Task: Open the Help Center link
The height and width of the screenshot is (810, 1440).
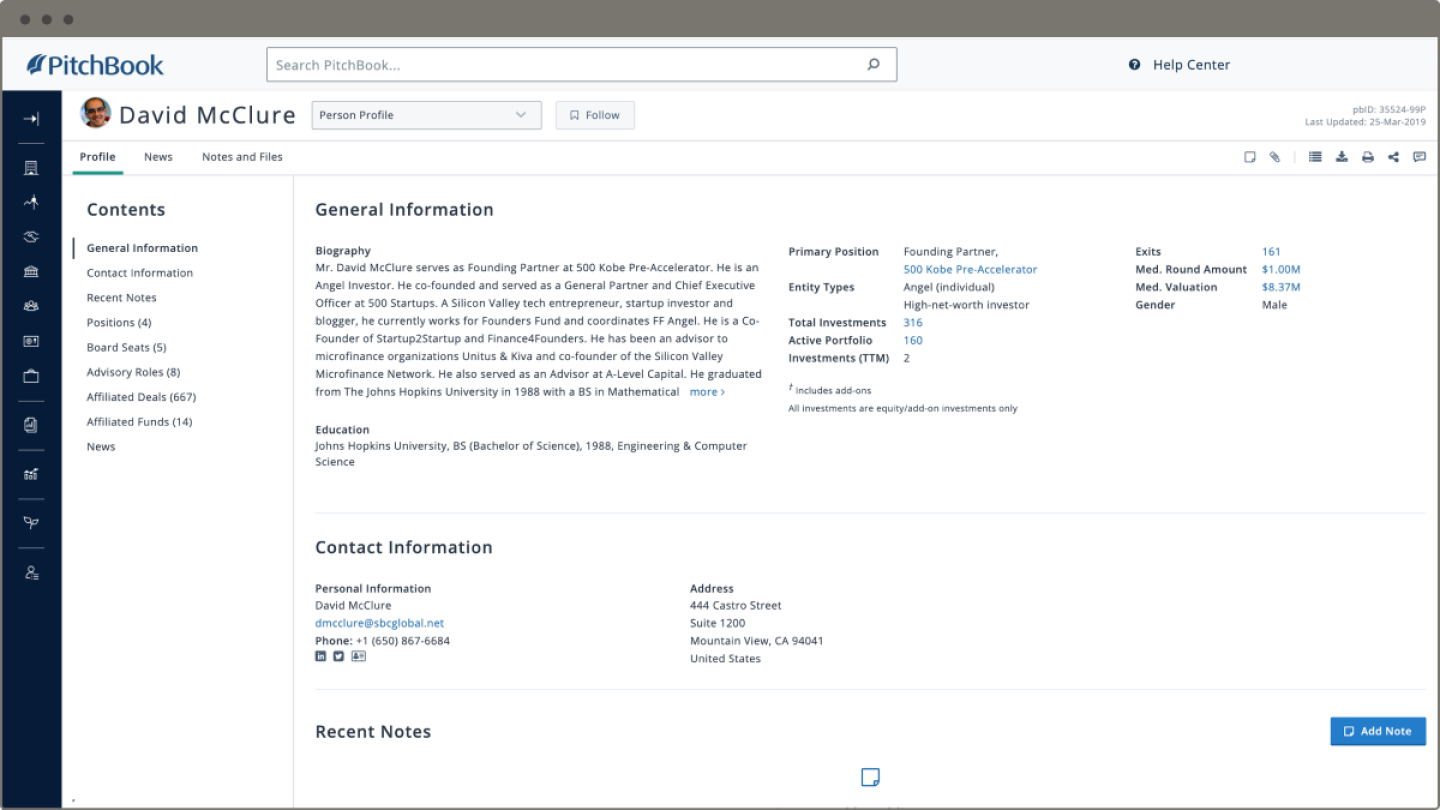Action: pos(1191,65)
